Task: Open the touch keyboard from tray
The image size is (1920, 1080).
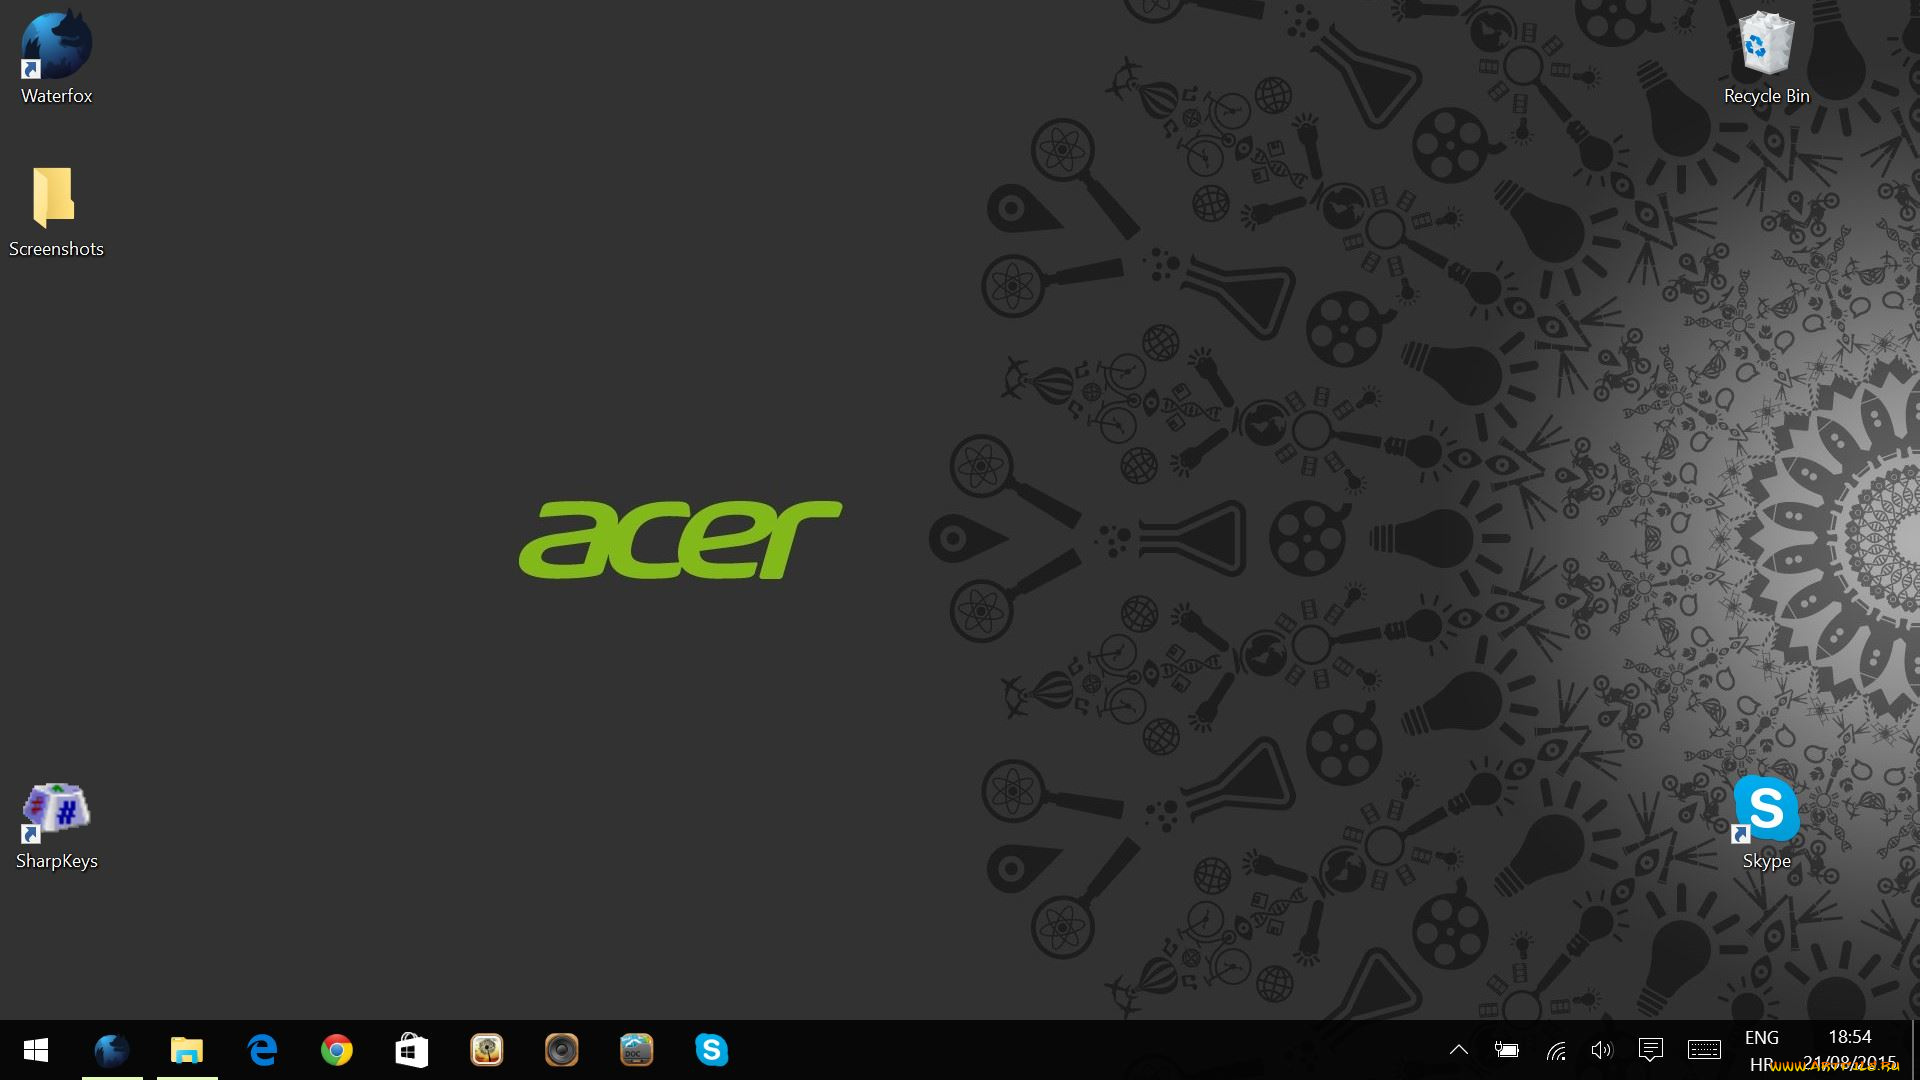Action: 1704,1050
